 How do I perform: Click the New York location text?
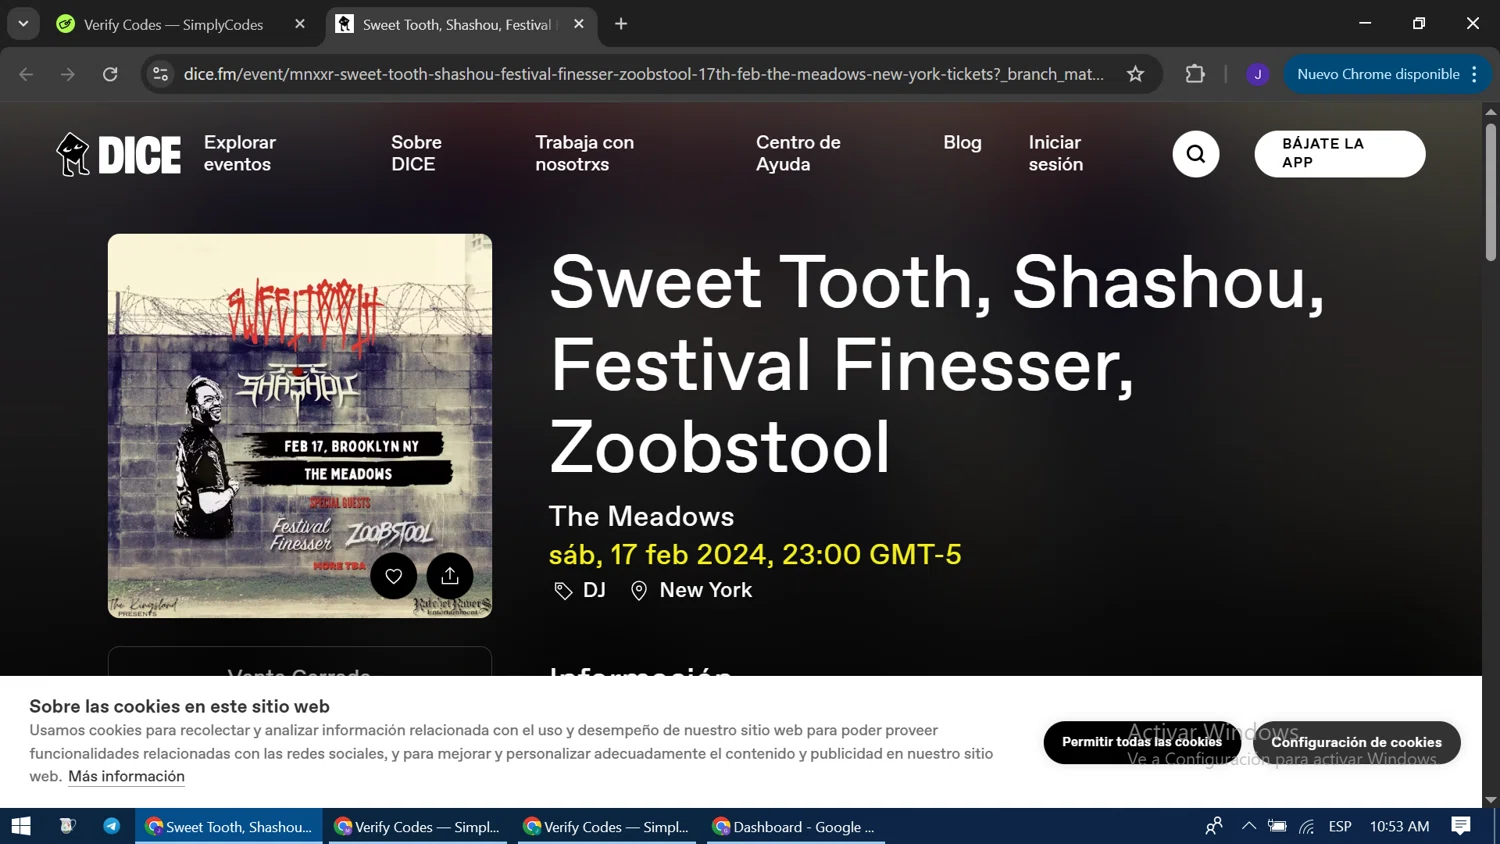point(706,590)
